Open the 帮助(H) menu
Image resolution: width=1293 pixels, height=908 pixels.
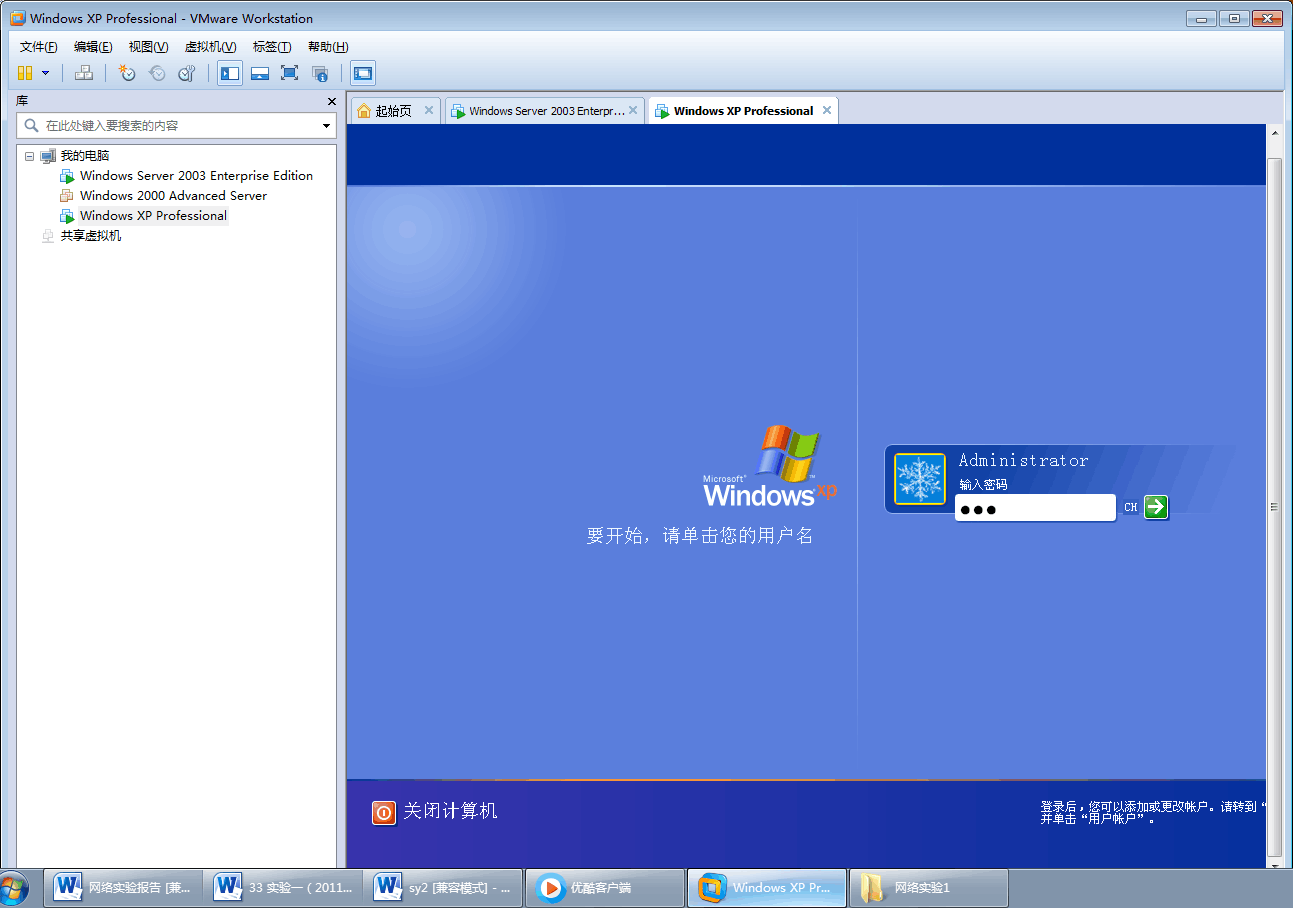coord(328,47)
